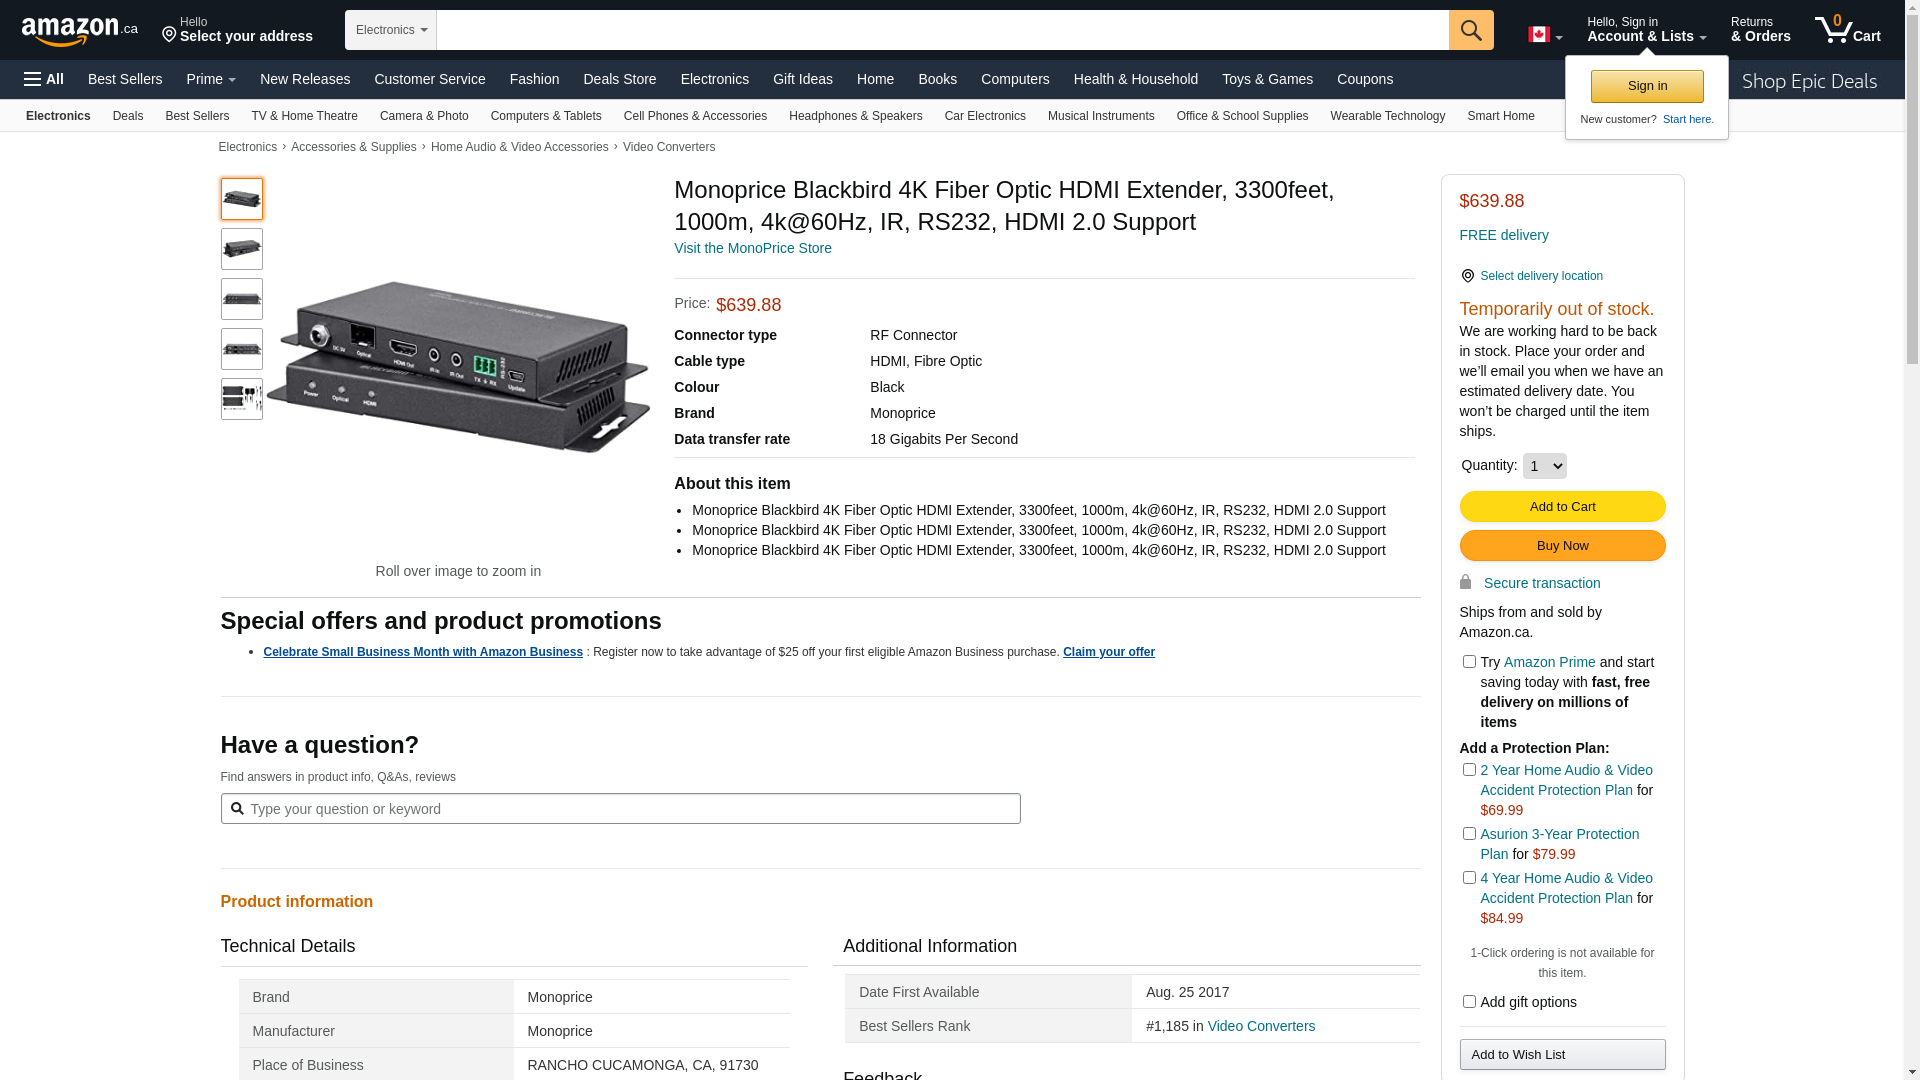Click the select delivery location pin icon
The height and width of the screenshot is (1080, 1920).
tap(1467, 276)
